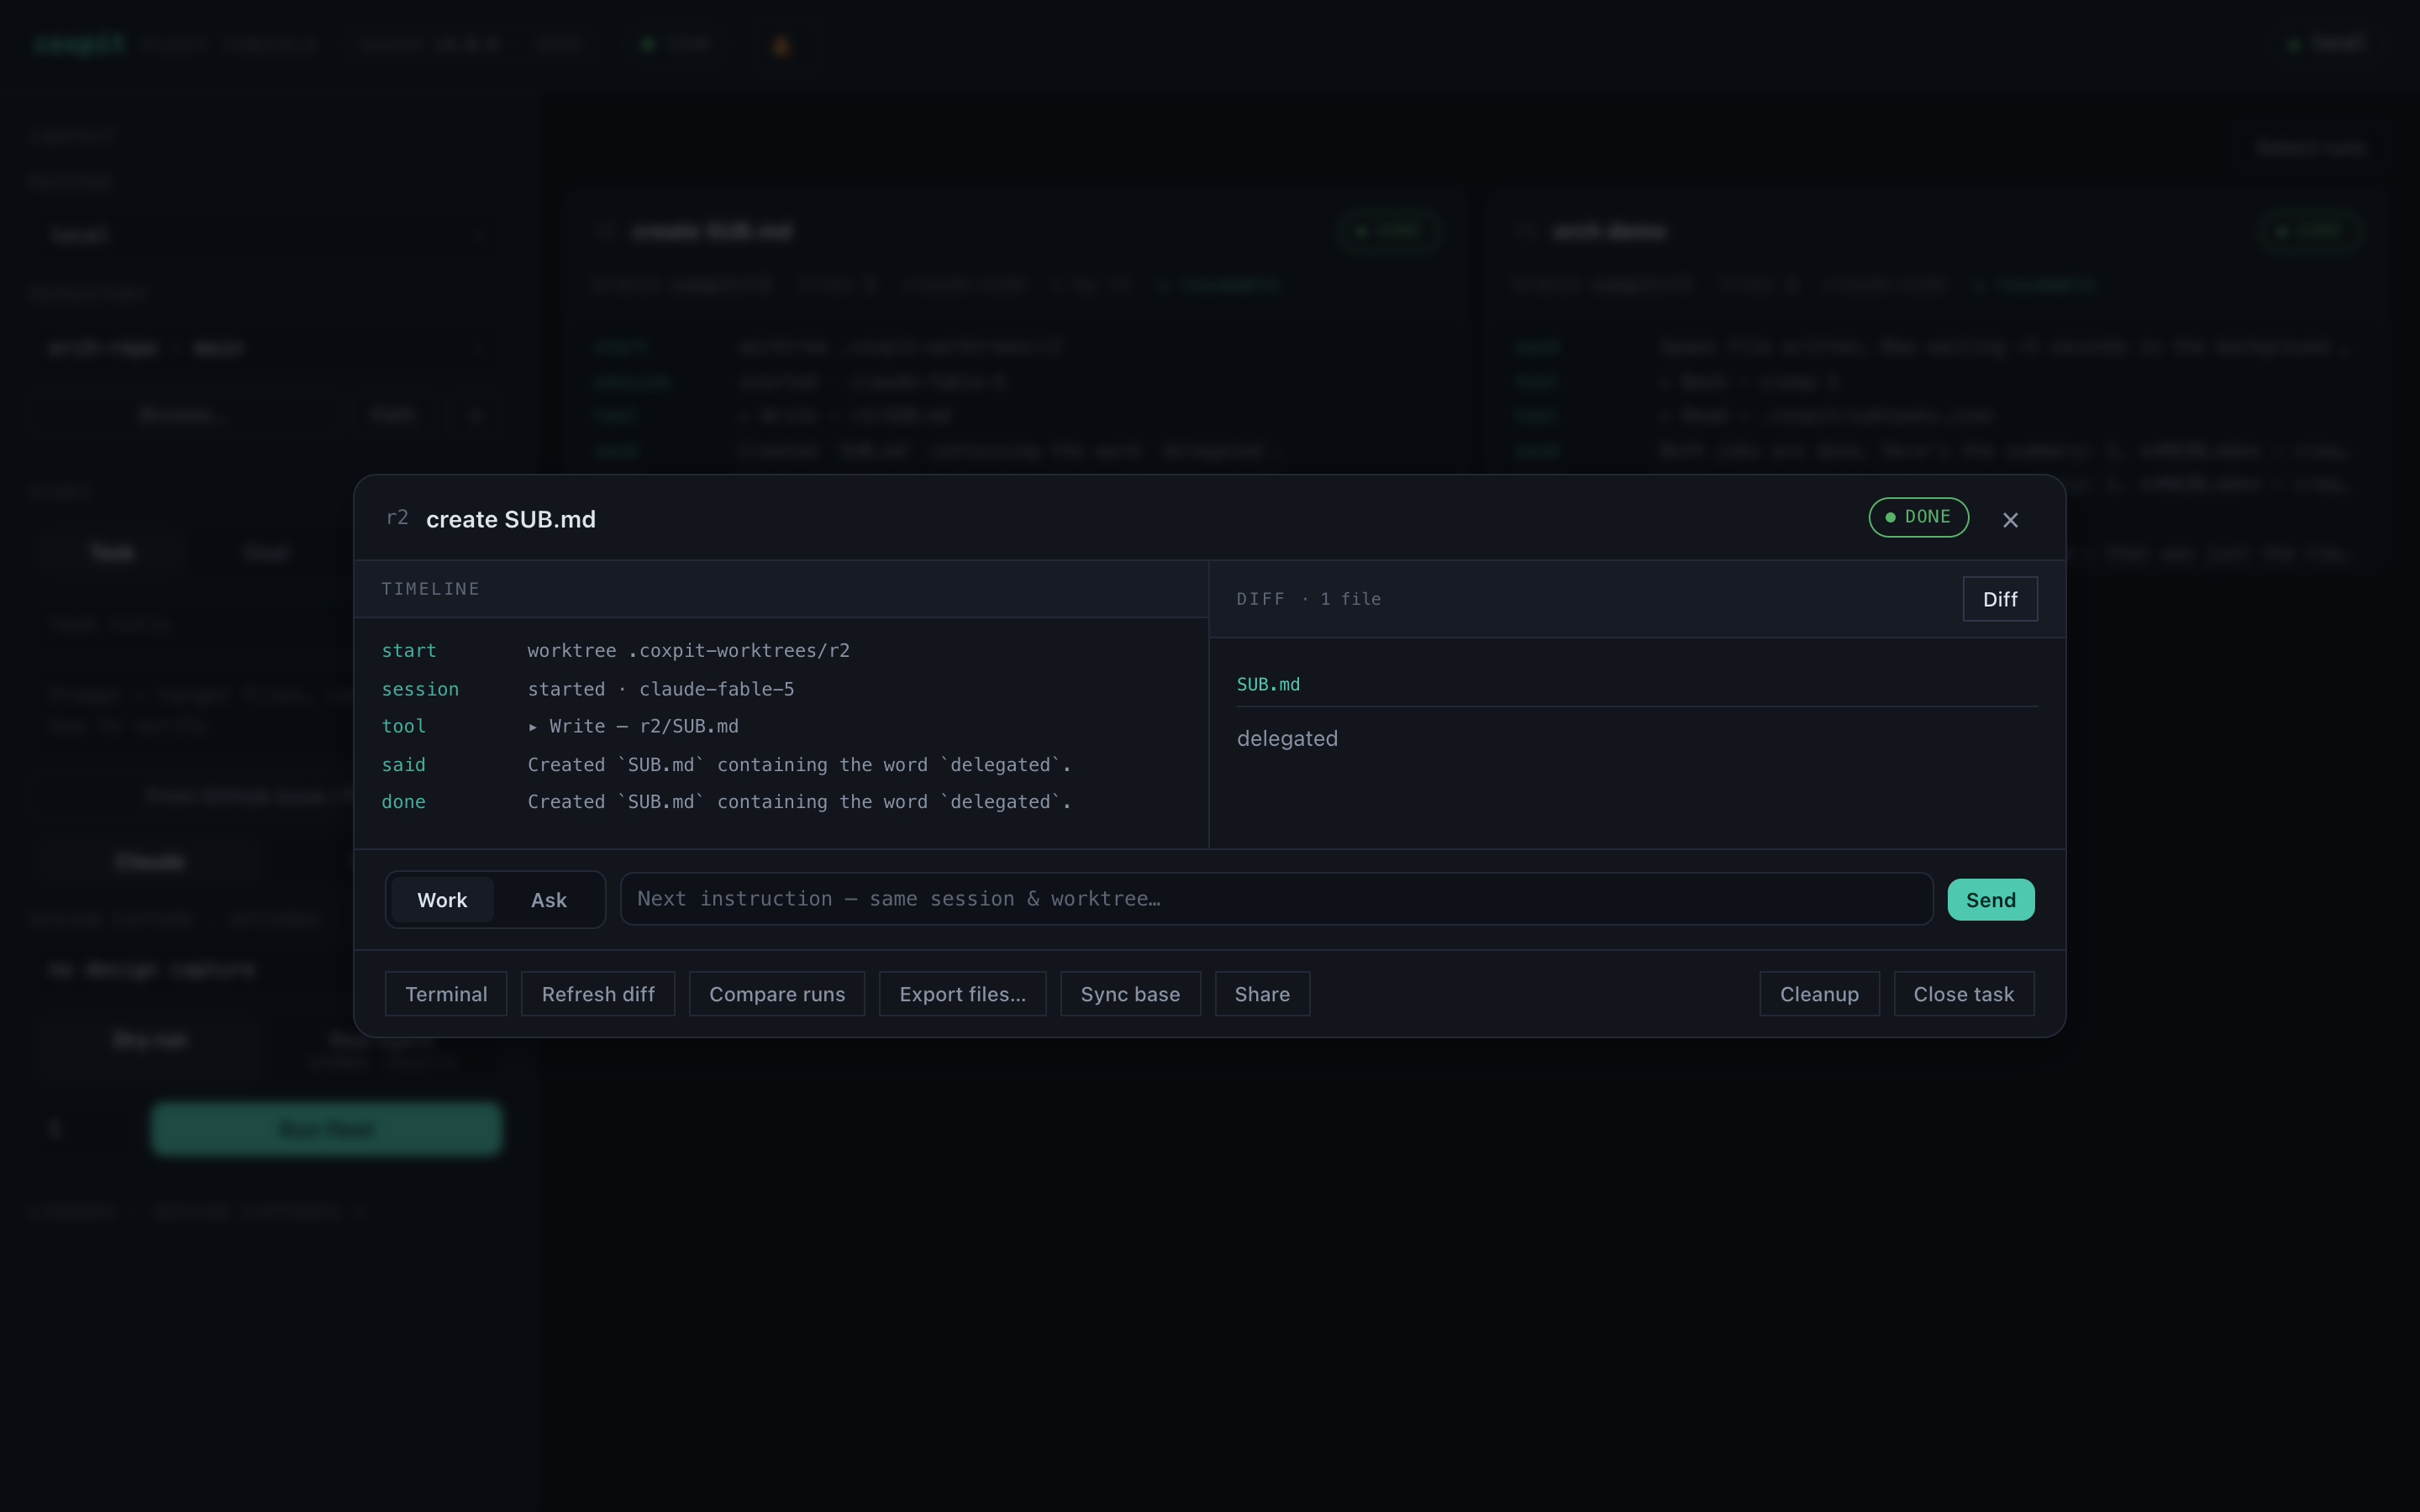
Task: Click blurred green run button in background sidebar
Action: (x=326, y=1129)
